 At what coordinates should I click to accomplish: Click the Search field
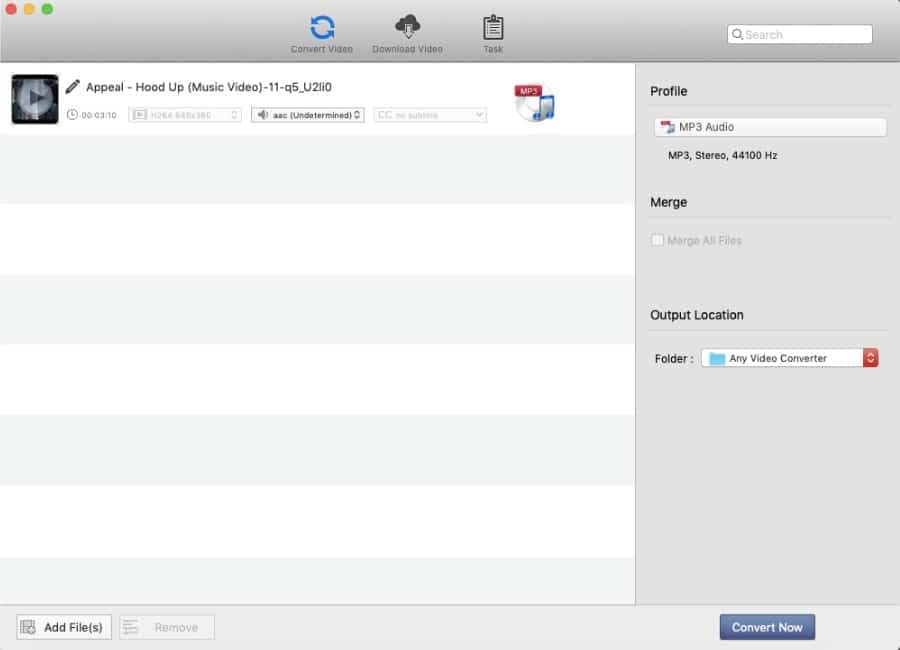point(800,34)
